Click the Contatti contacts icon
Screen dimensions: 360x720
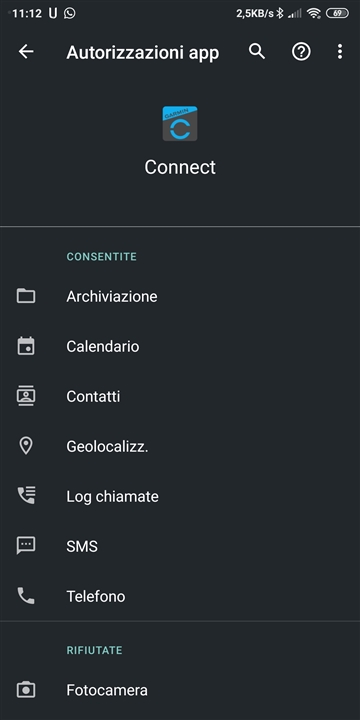[x=26, y=396]
